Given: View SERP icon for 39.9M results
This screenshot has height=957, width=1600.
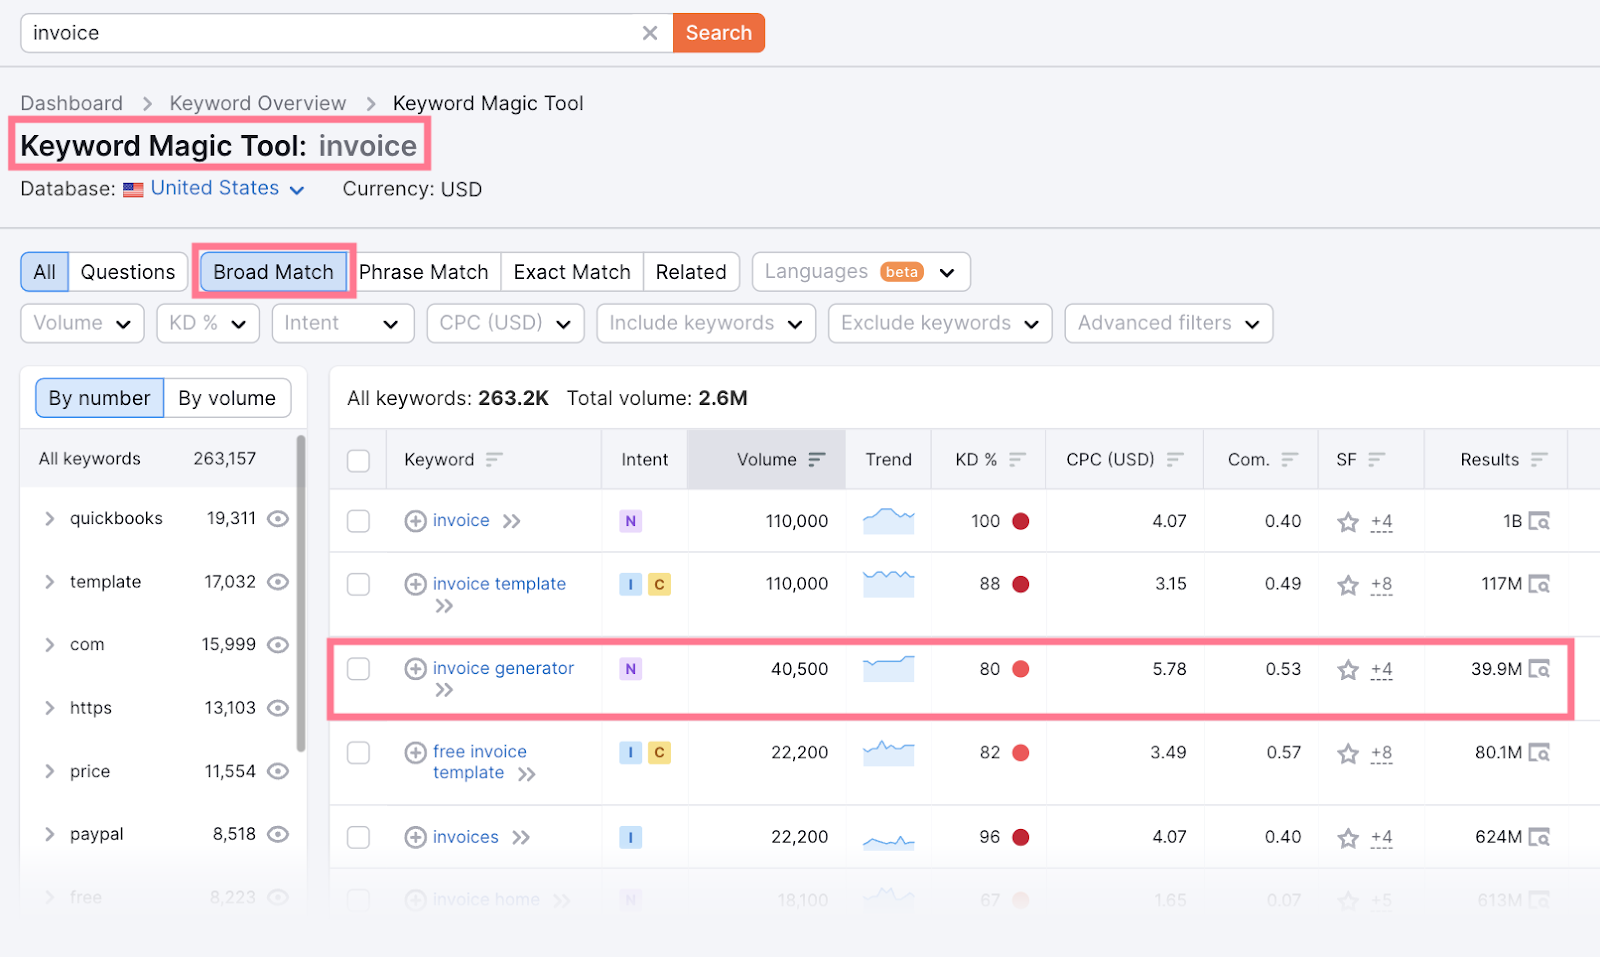Looking at the screenshot, I should tap(1539, 669).
